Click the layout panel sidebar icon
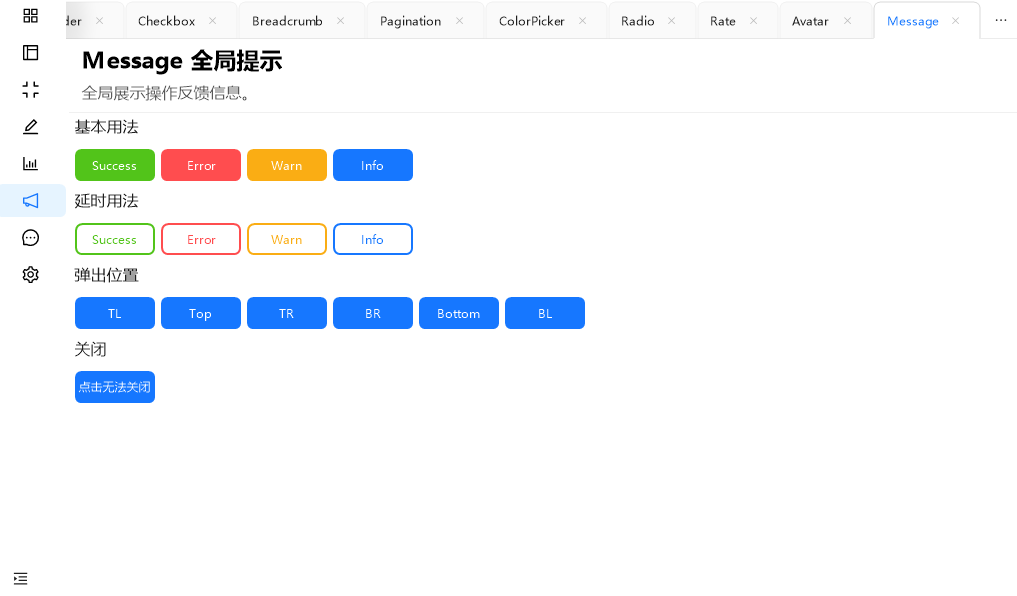The image size is (1017, 596). pos(30,53)
